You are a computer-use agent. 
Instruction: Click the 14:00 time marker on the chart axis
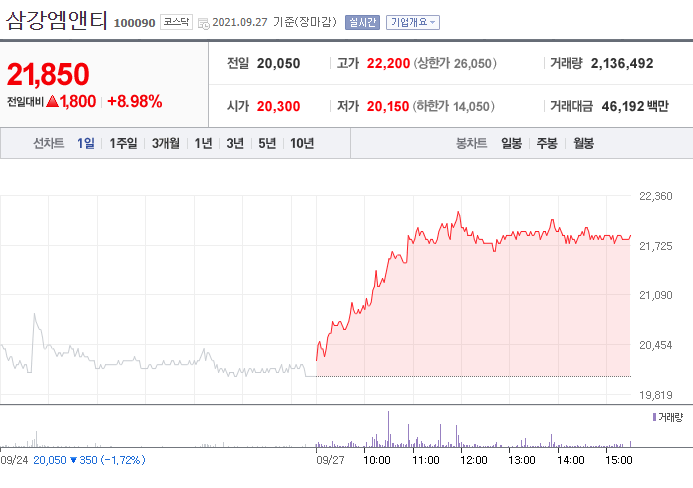tap(570, 461)
